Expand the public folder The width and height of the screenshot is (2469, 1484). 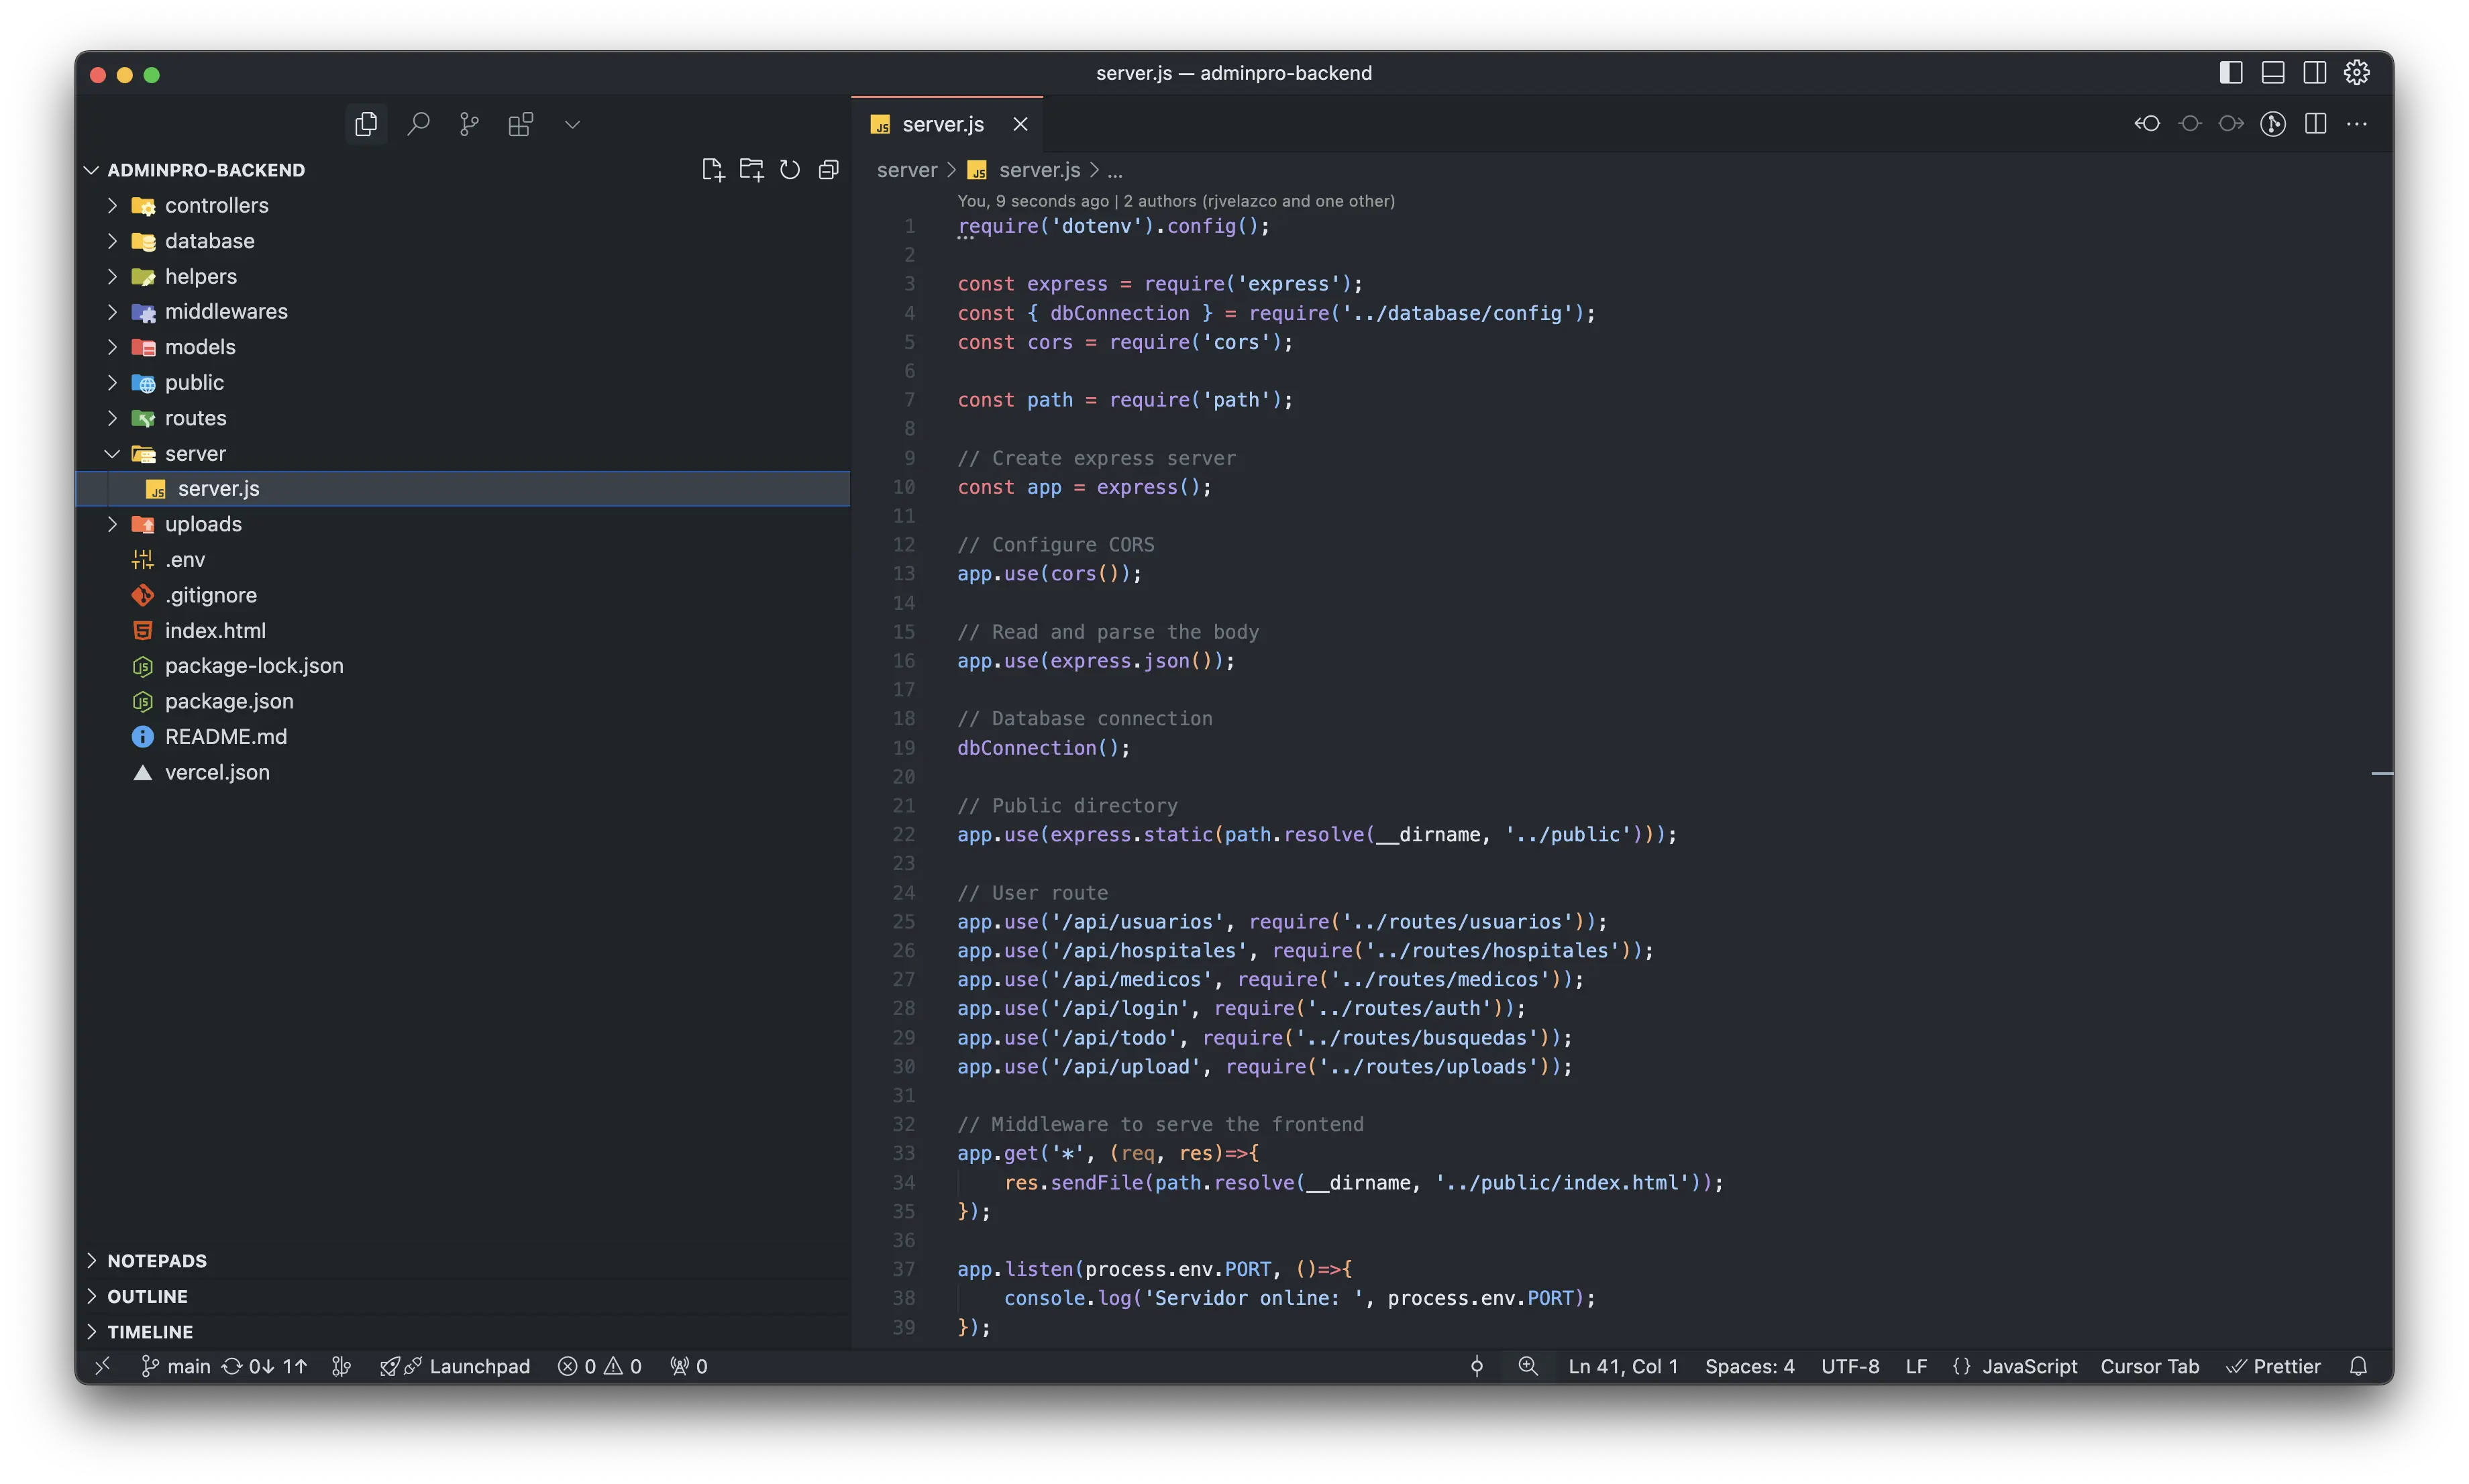click(113, 382)
